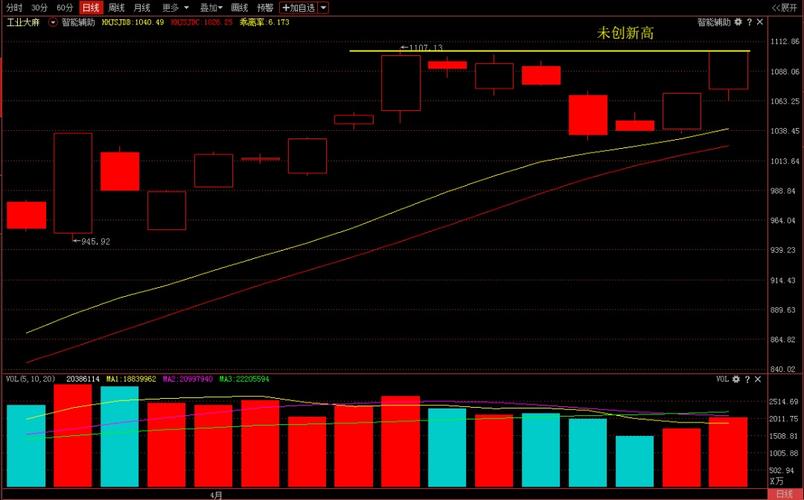Select the 周线 weekly chart tab
Image resolution: width=804 pixels, height=500 pixels.
116,7
